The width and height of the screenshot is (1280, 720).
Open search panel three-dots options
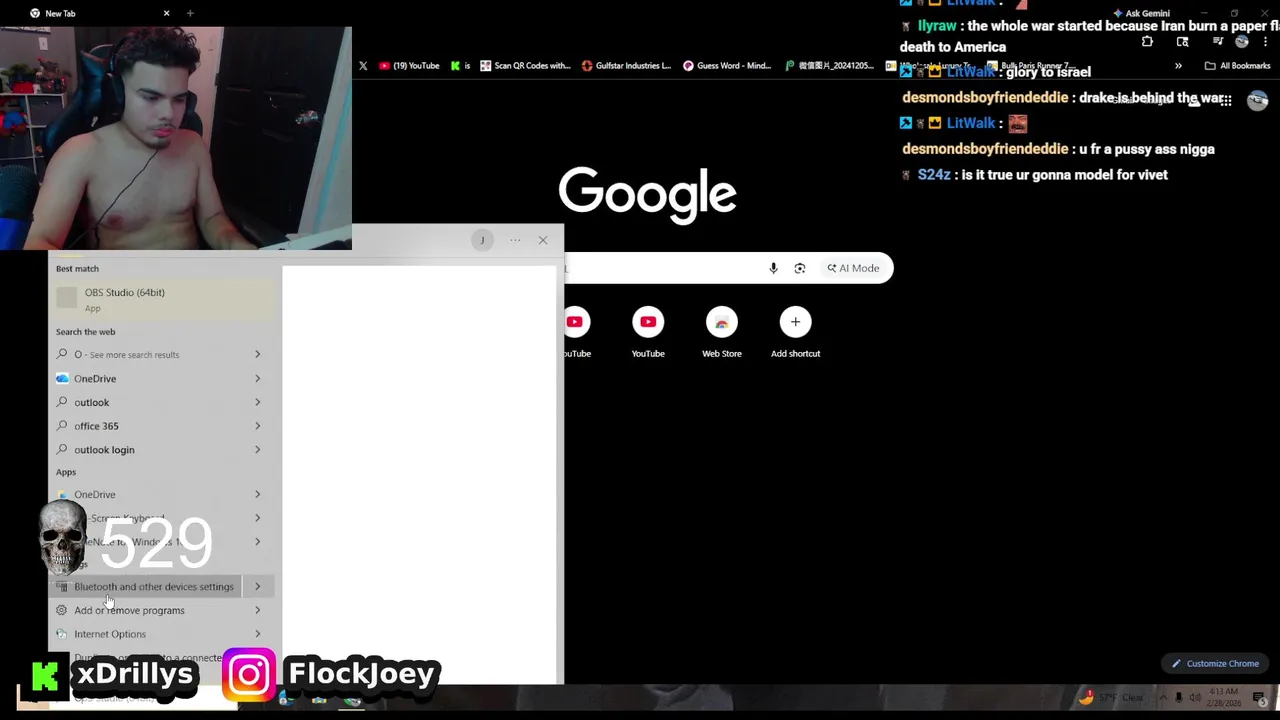coord(515,240)
